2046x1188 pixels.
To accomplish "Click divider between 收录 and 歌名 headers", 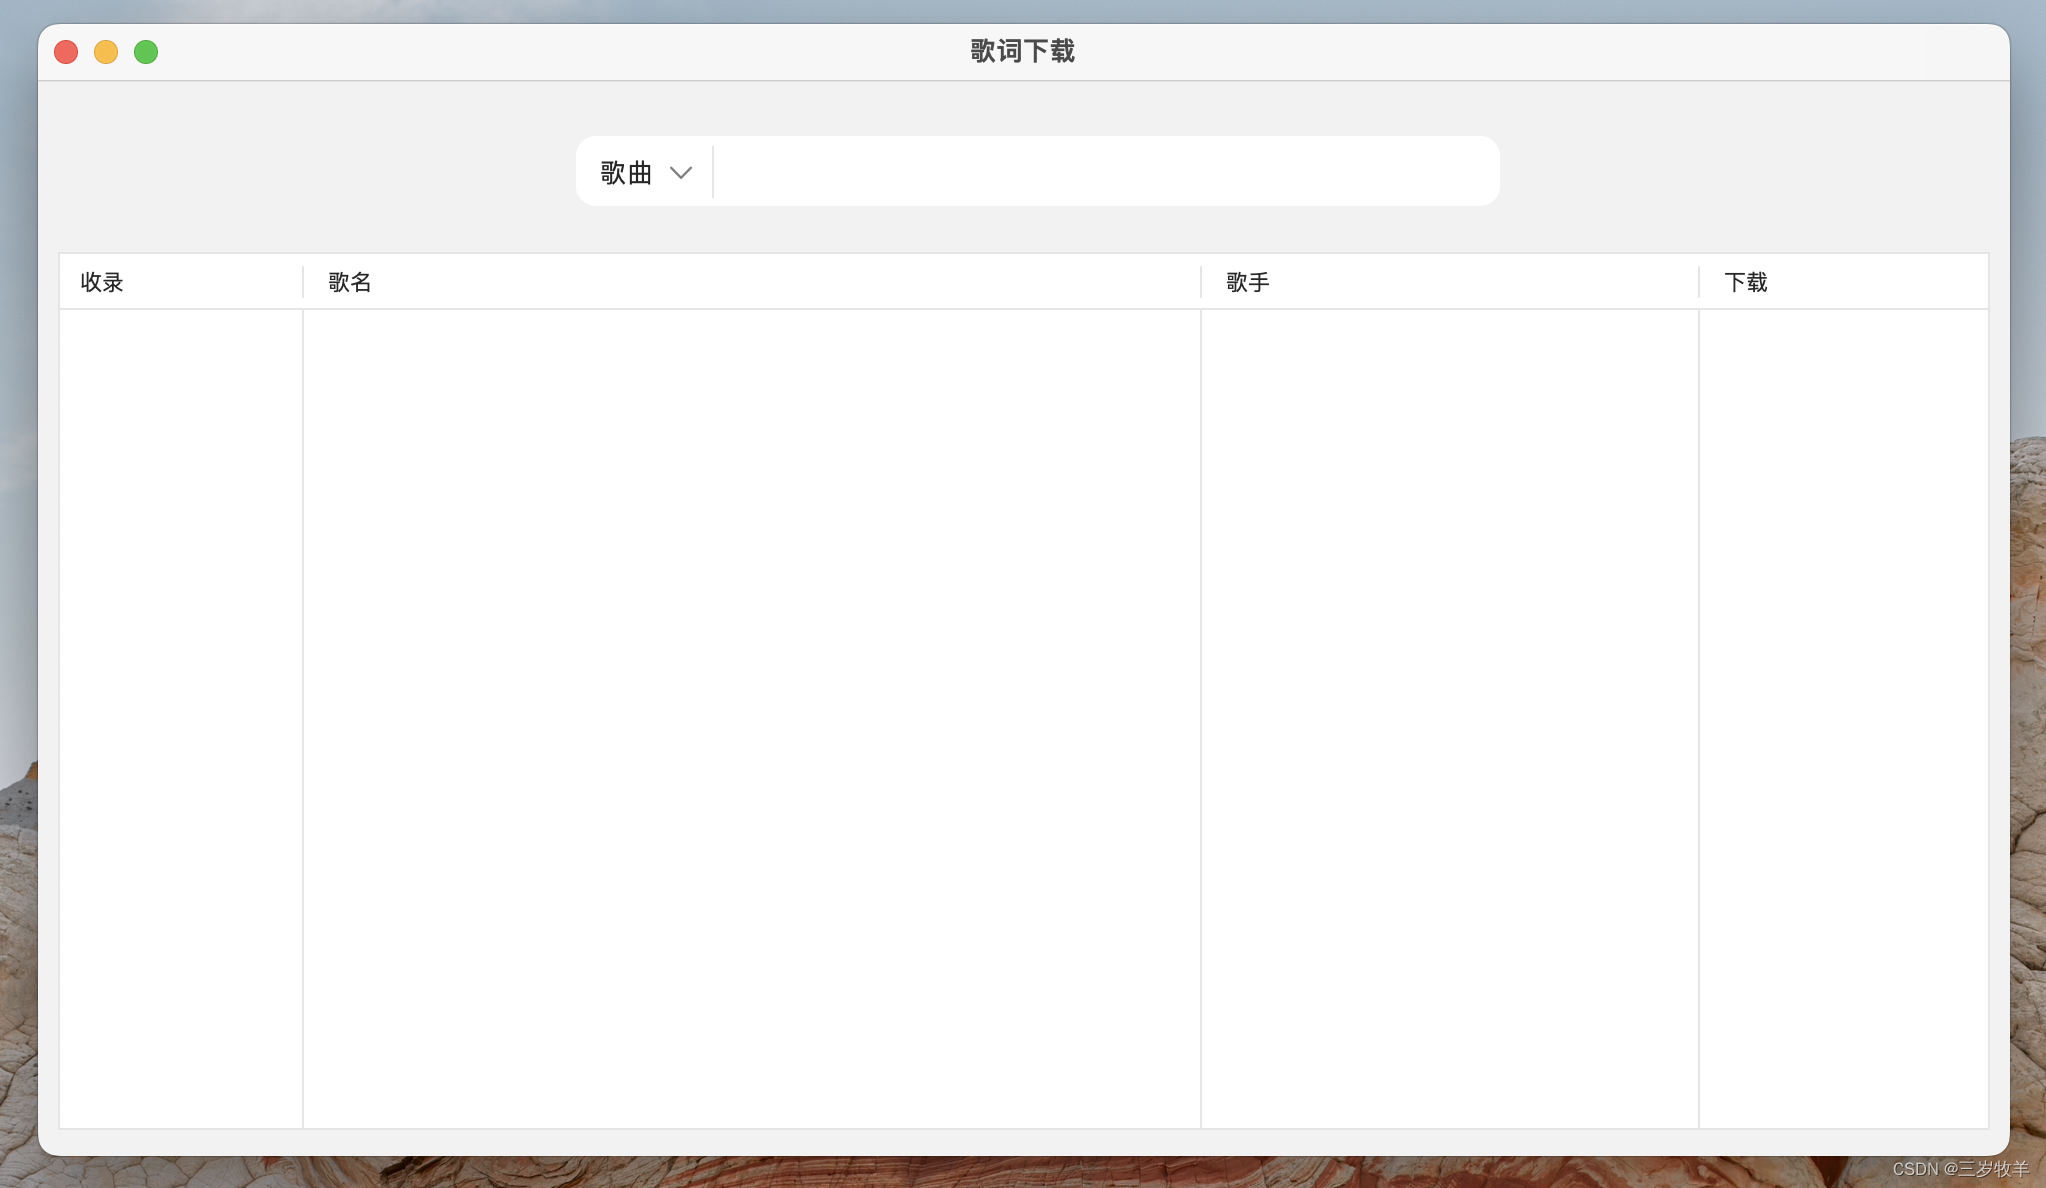I will point(303,282).
